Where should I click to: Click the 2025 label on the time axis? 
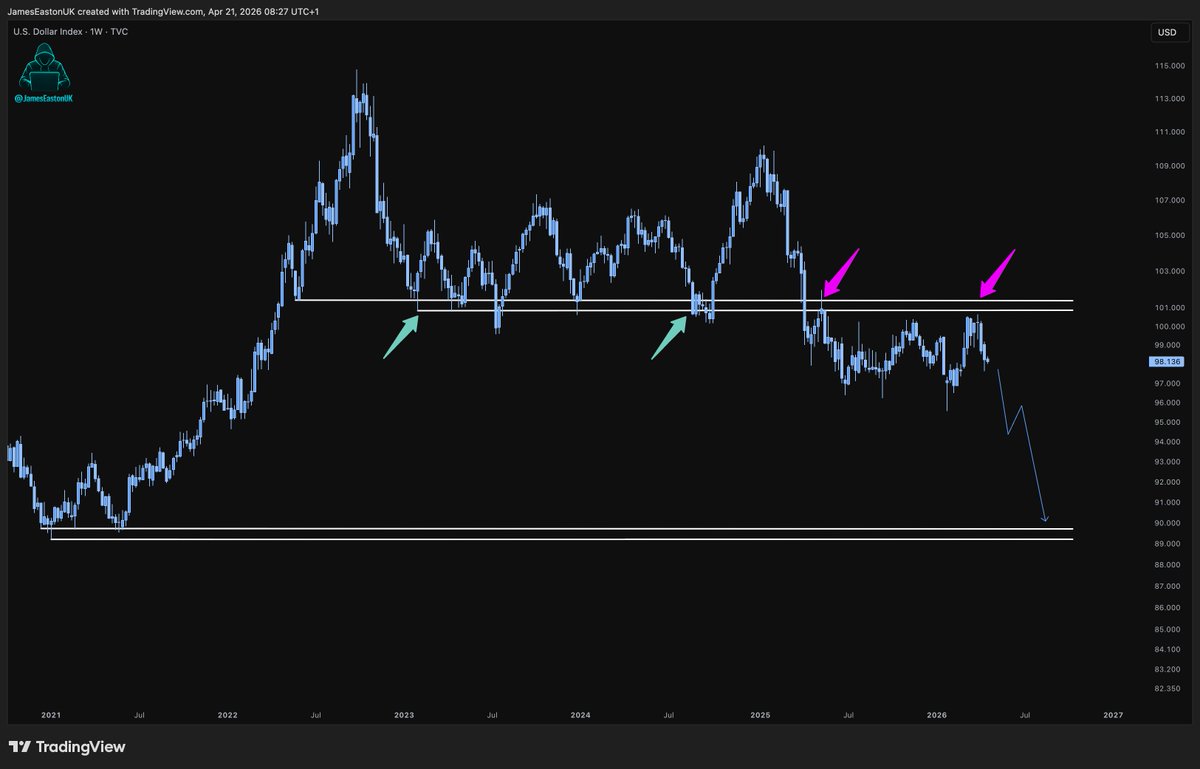(759, 715)
